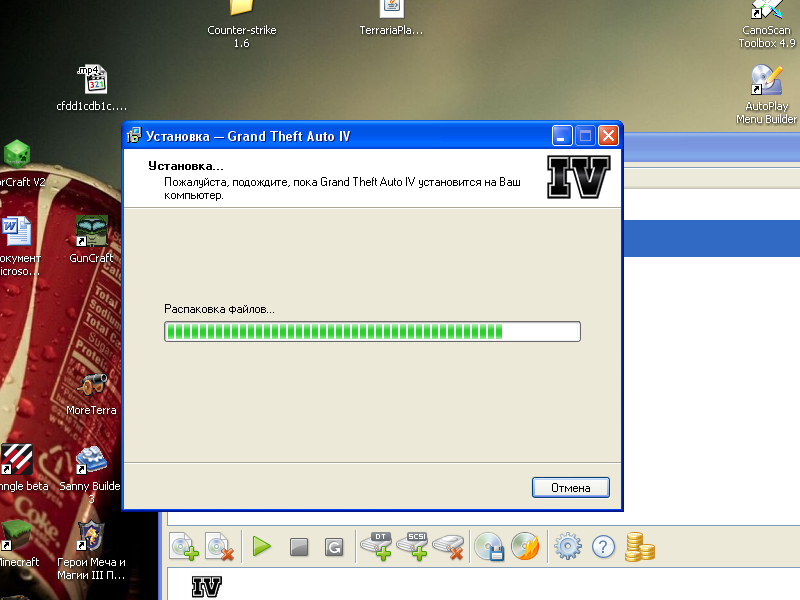Remove virtual drive icon
The width and height of the screenshot is (800, 600).
(448, 547)
